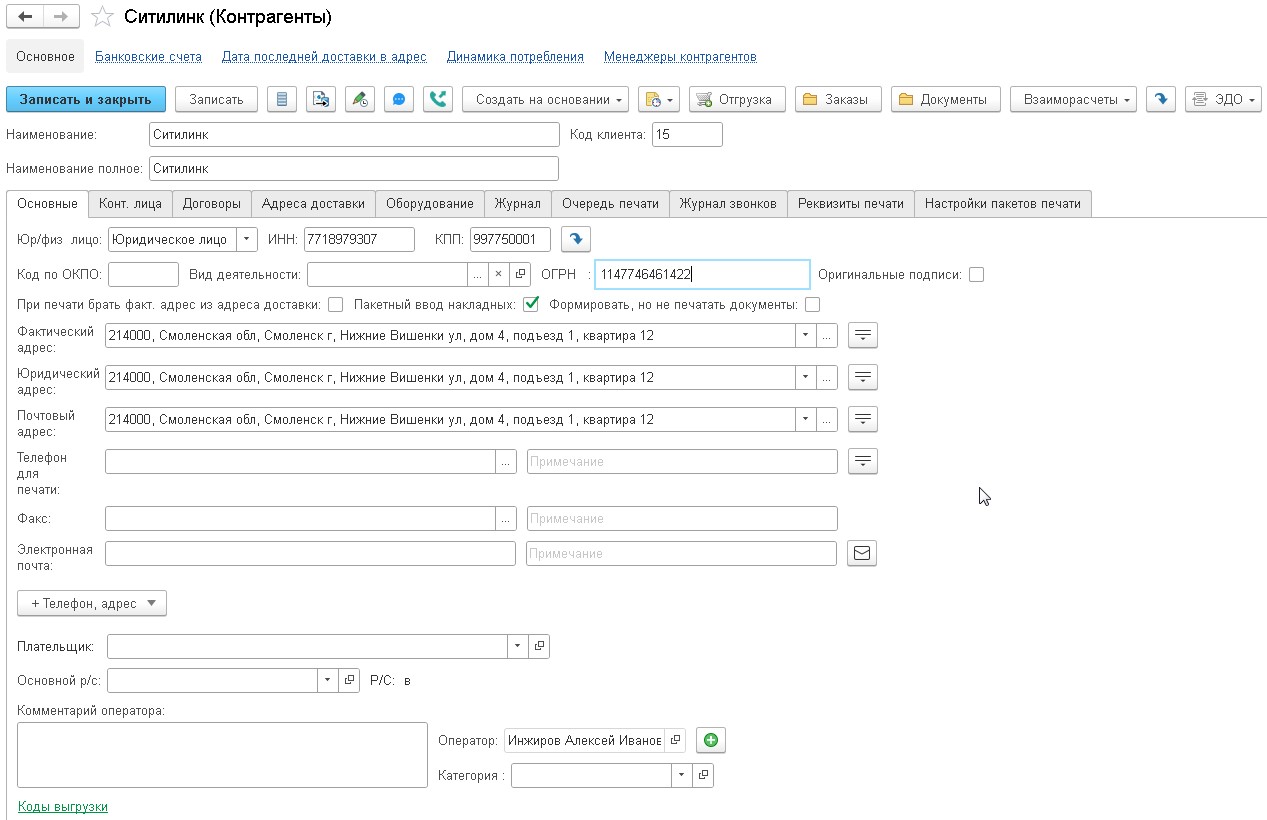Expand the '+ Телефон, адрес' dropdown button
Image resolution: width=1267 pixels, height=820 pixels.
[92, 603]
